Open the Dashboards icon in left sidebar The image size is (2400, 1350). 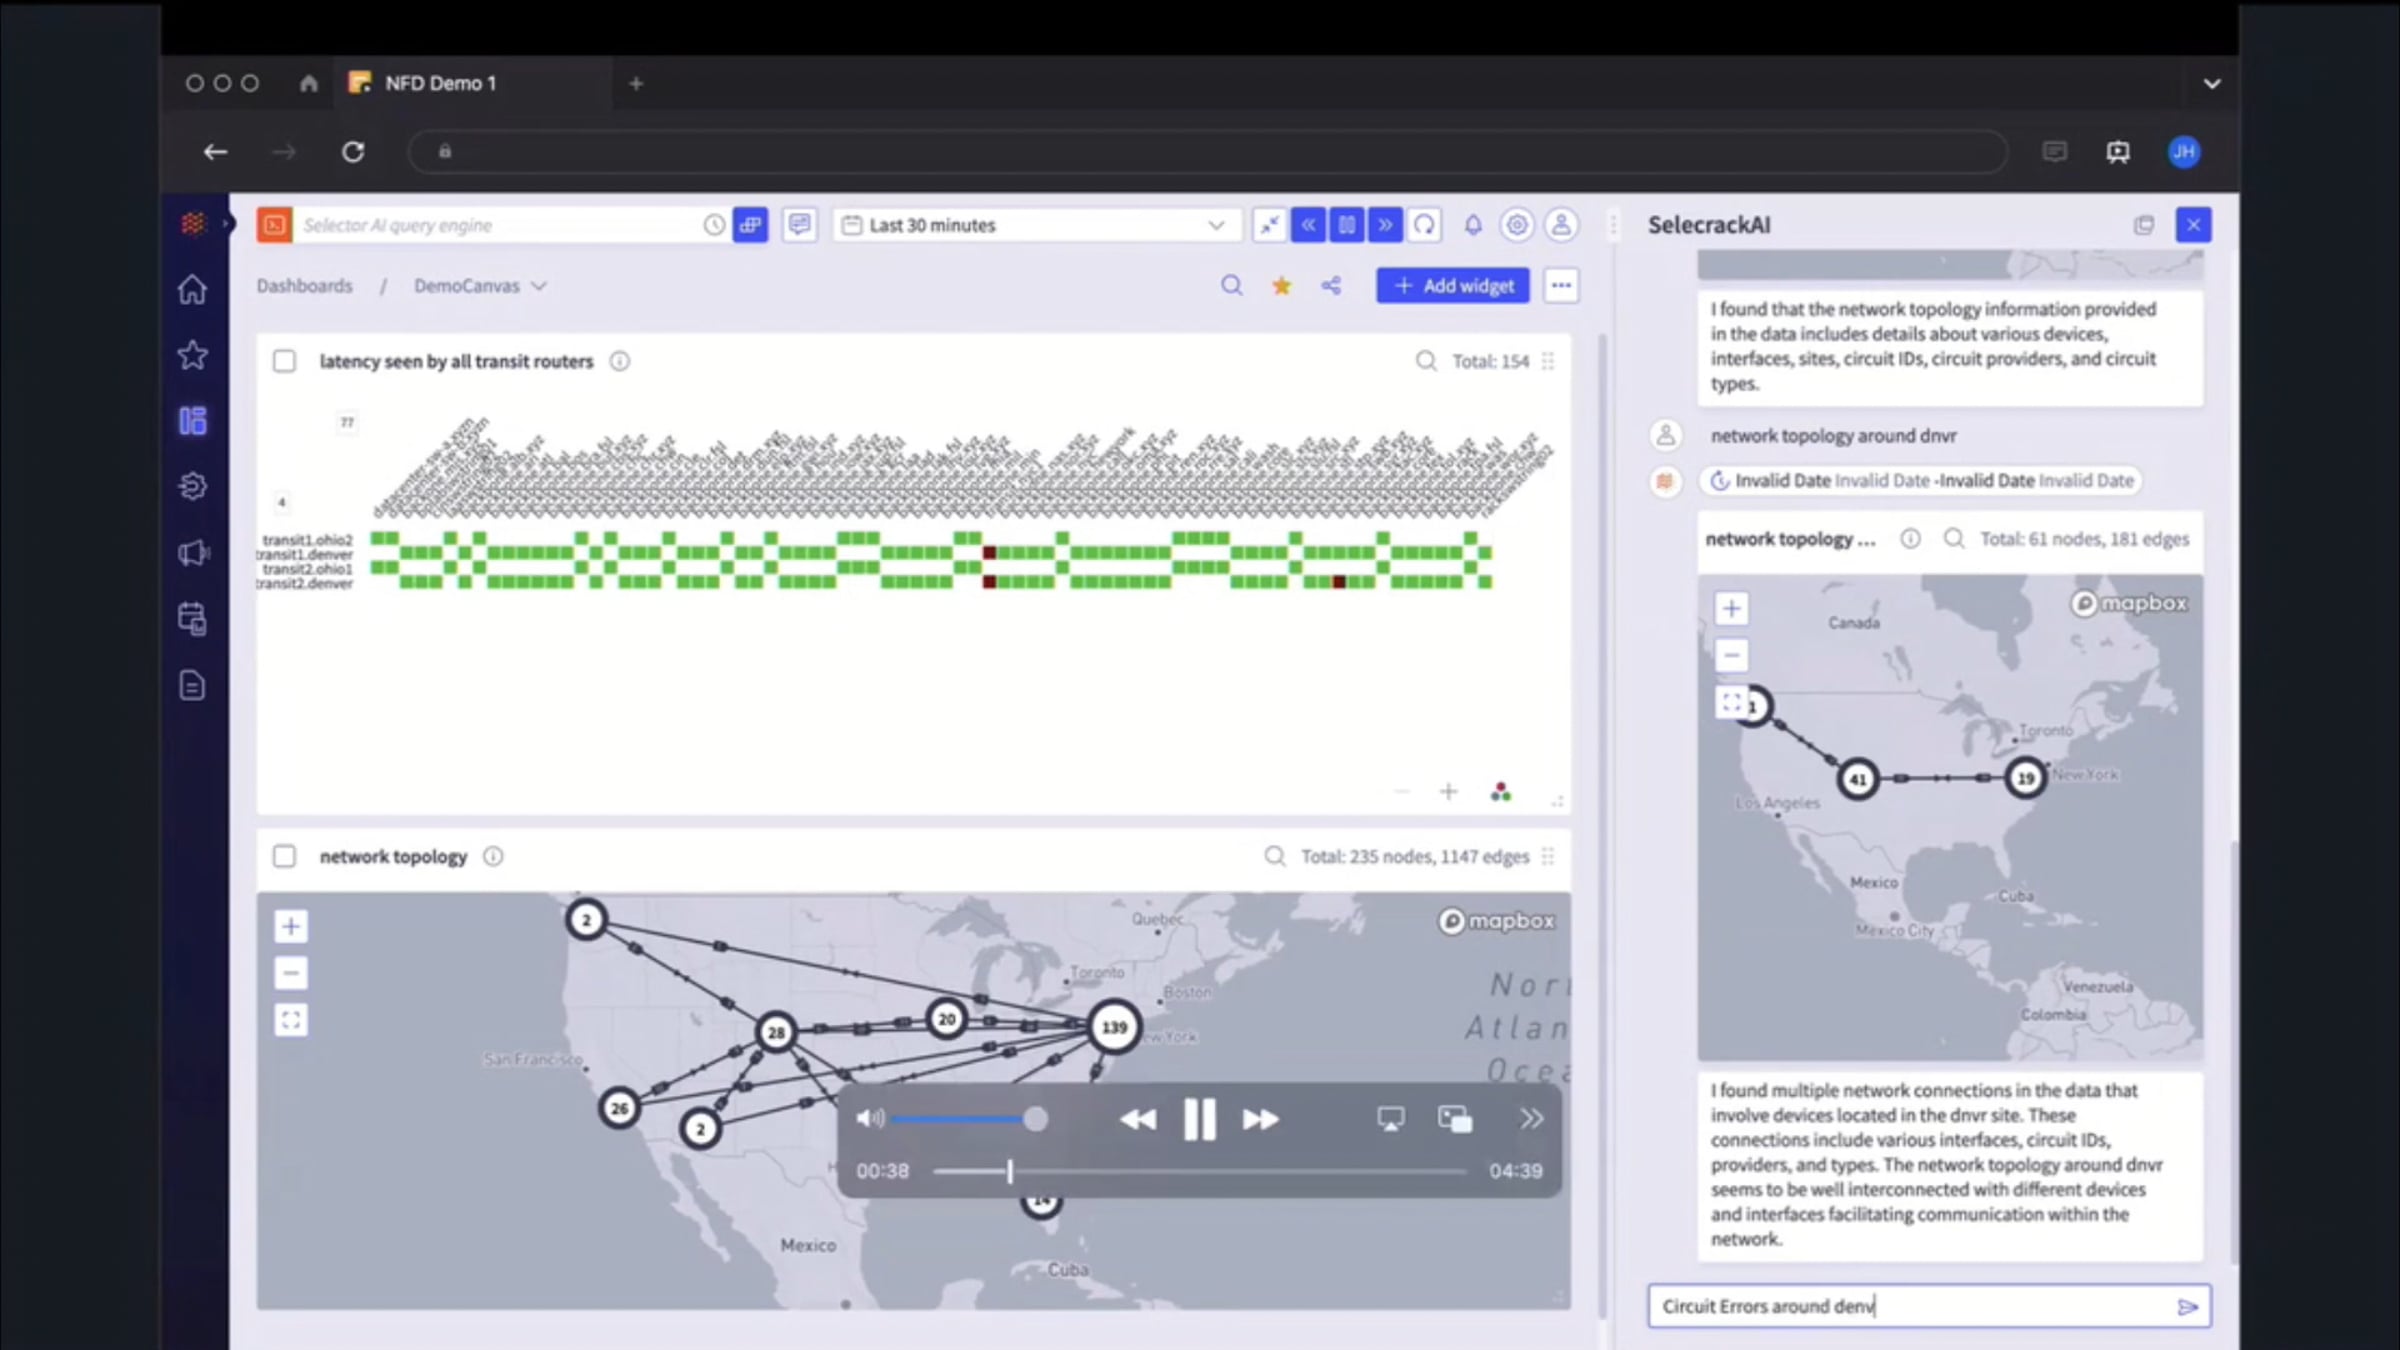[x=192, y=420]
